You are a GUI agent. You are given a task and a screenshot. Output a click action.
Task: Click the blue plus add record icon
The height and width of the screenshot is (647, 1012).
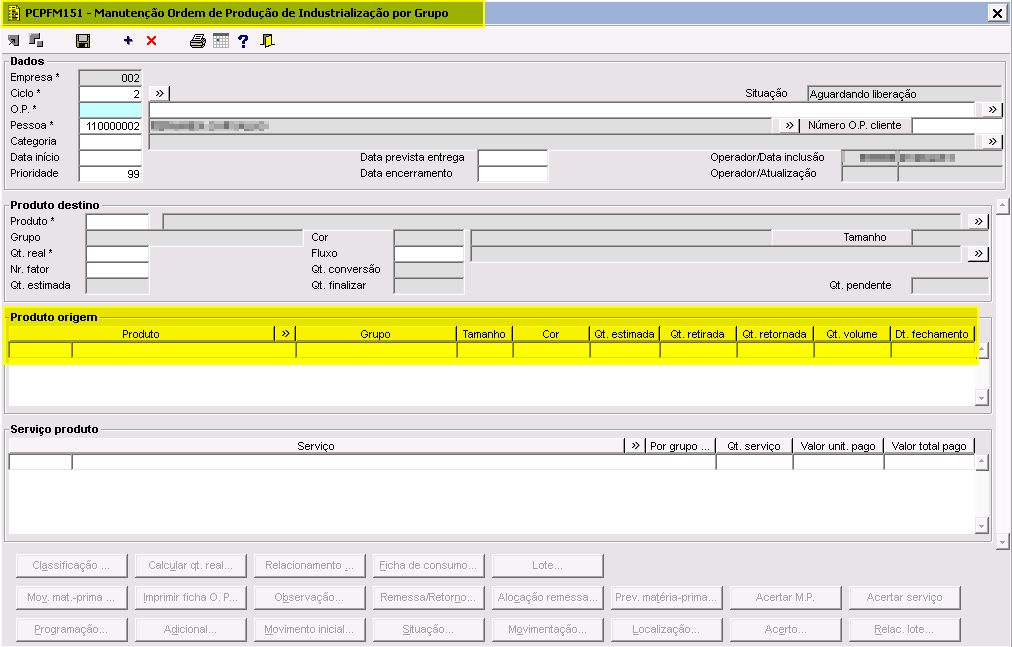[128, 40]
